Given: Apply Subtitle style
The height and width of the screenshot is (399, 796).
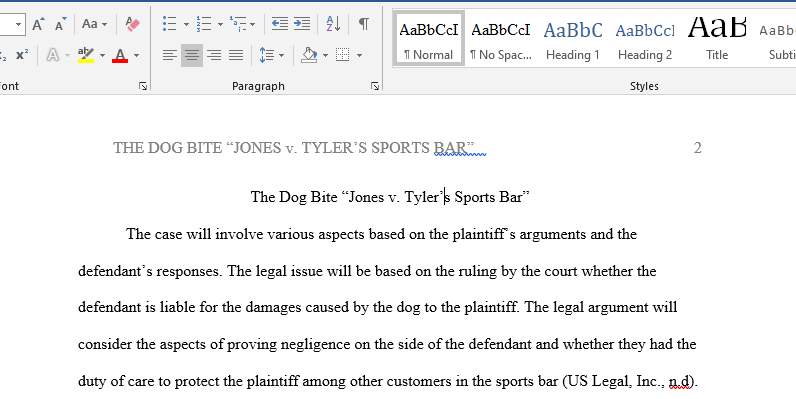Looking at the screenshot, I should click(x=776, y=39).
